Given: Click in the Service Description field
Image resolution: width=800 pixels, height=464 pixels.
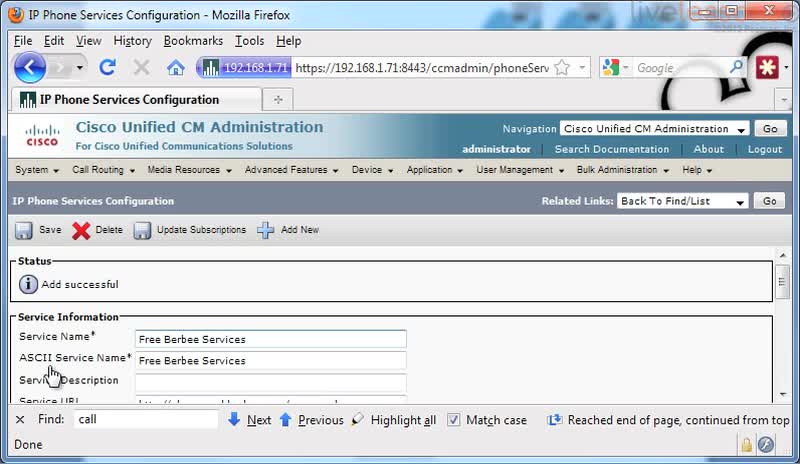Looking at the screenshot, I should tap(270, 382).
